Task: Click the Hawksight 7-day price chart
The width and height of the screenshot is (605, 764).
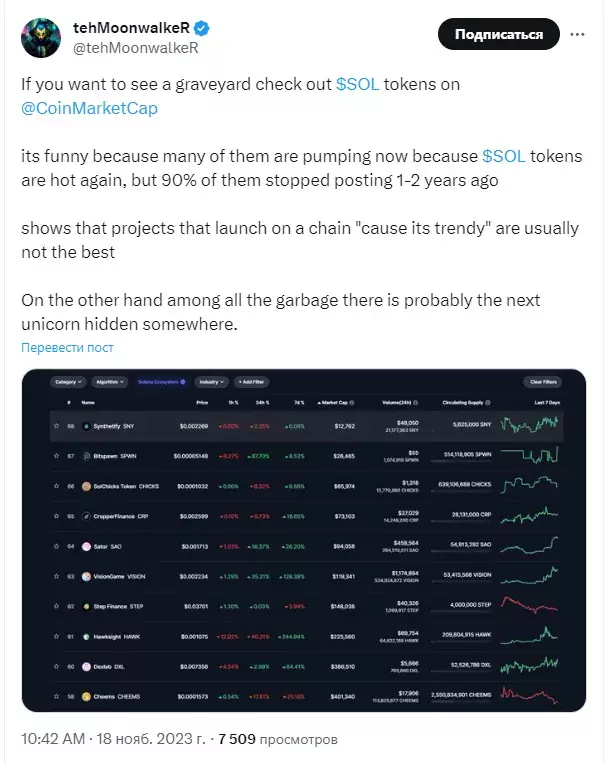Action: [529, 635]
